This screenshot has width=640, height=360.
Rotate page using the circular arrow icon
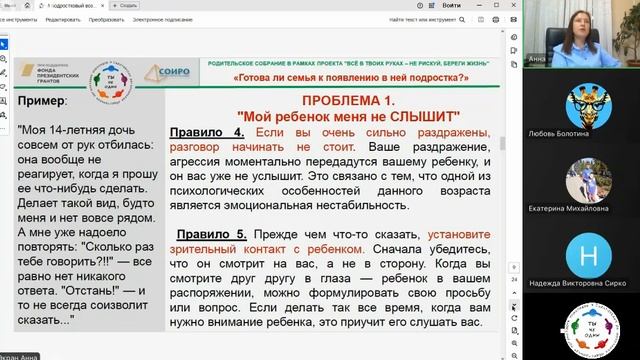coord(514,318)
